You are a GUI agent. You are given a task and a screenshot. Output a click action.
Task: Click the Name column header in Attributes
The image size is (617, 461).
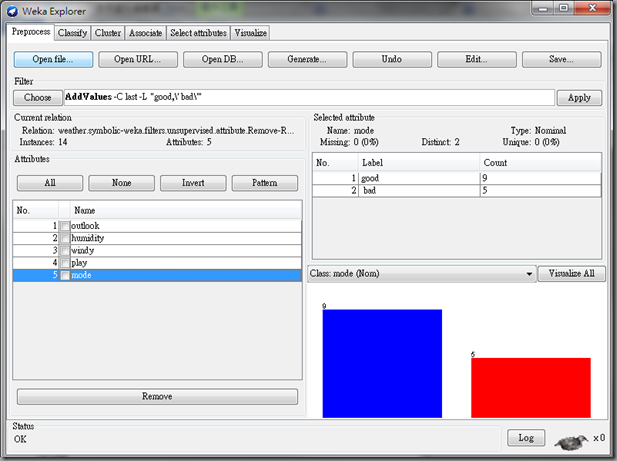pyautogui.click(x=186, y=210)
